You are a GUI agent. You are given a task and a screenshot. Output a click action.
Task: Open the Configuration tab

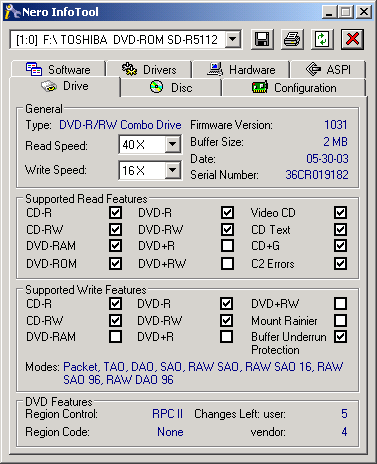[294, 88]
